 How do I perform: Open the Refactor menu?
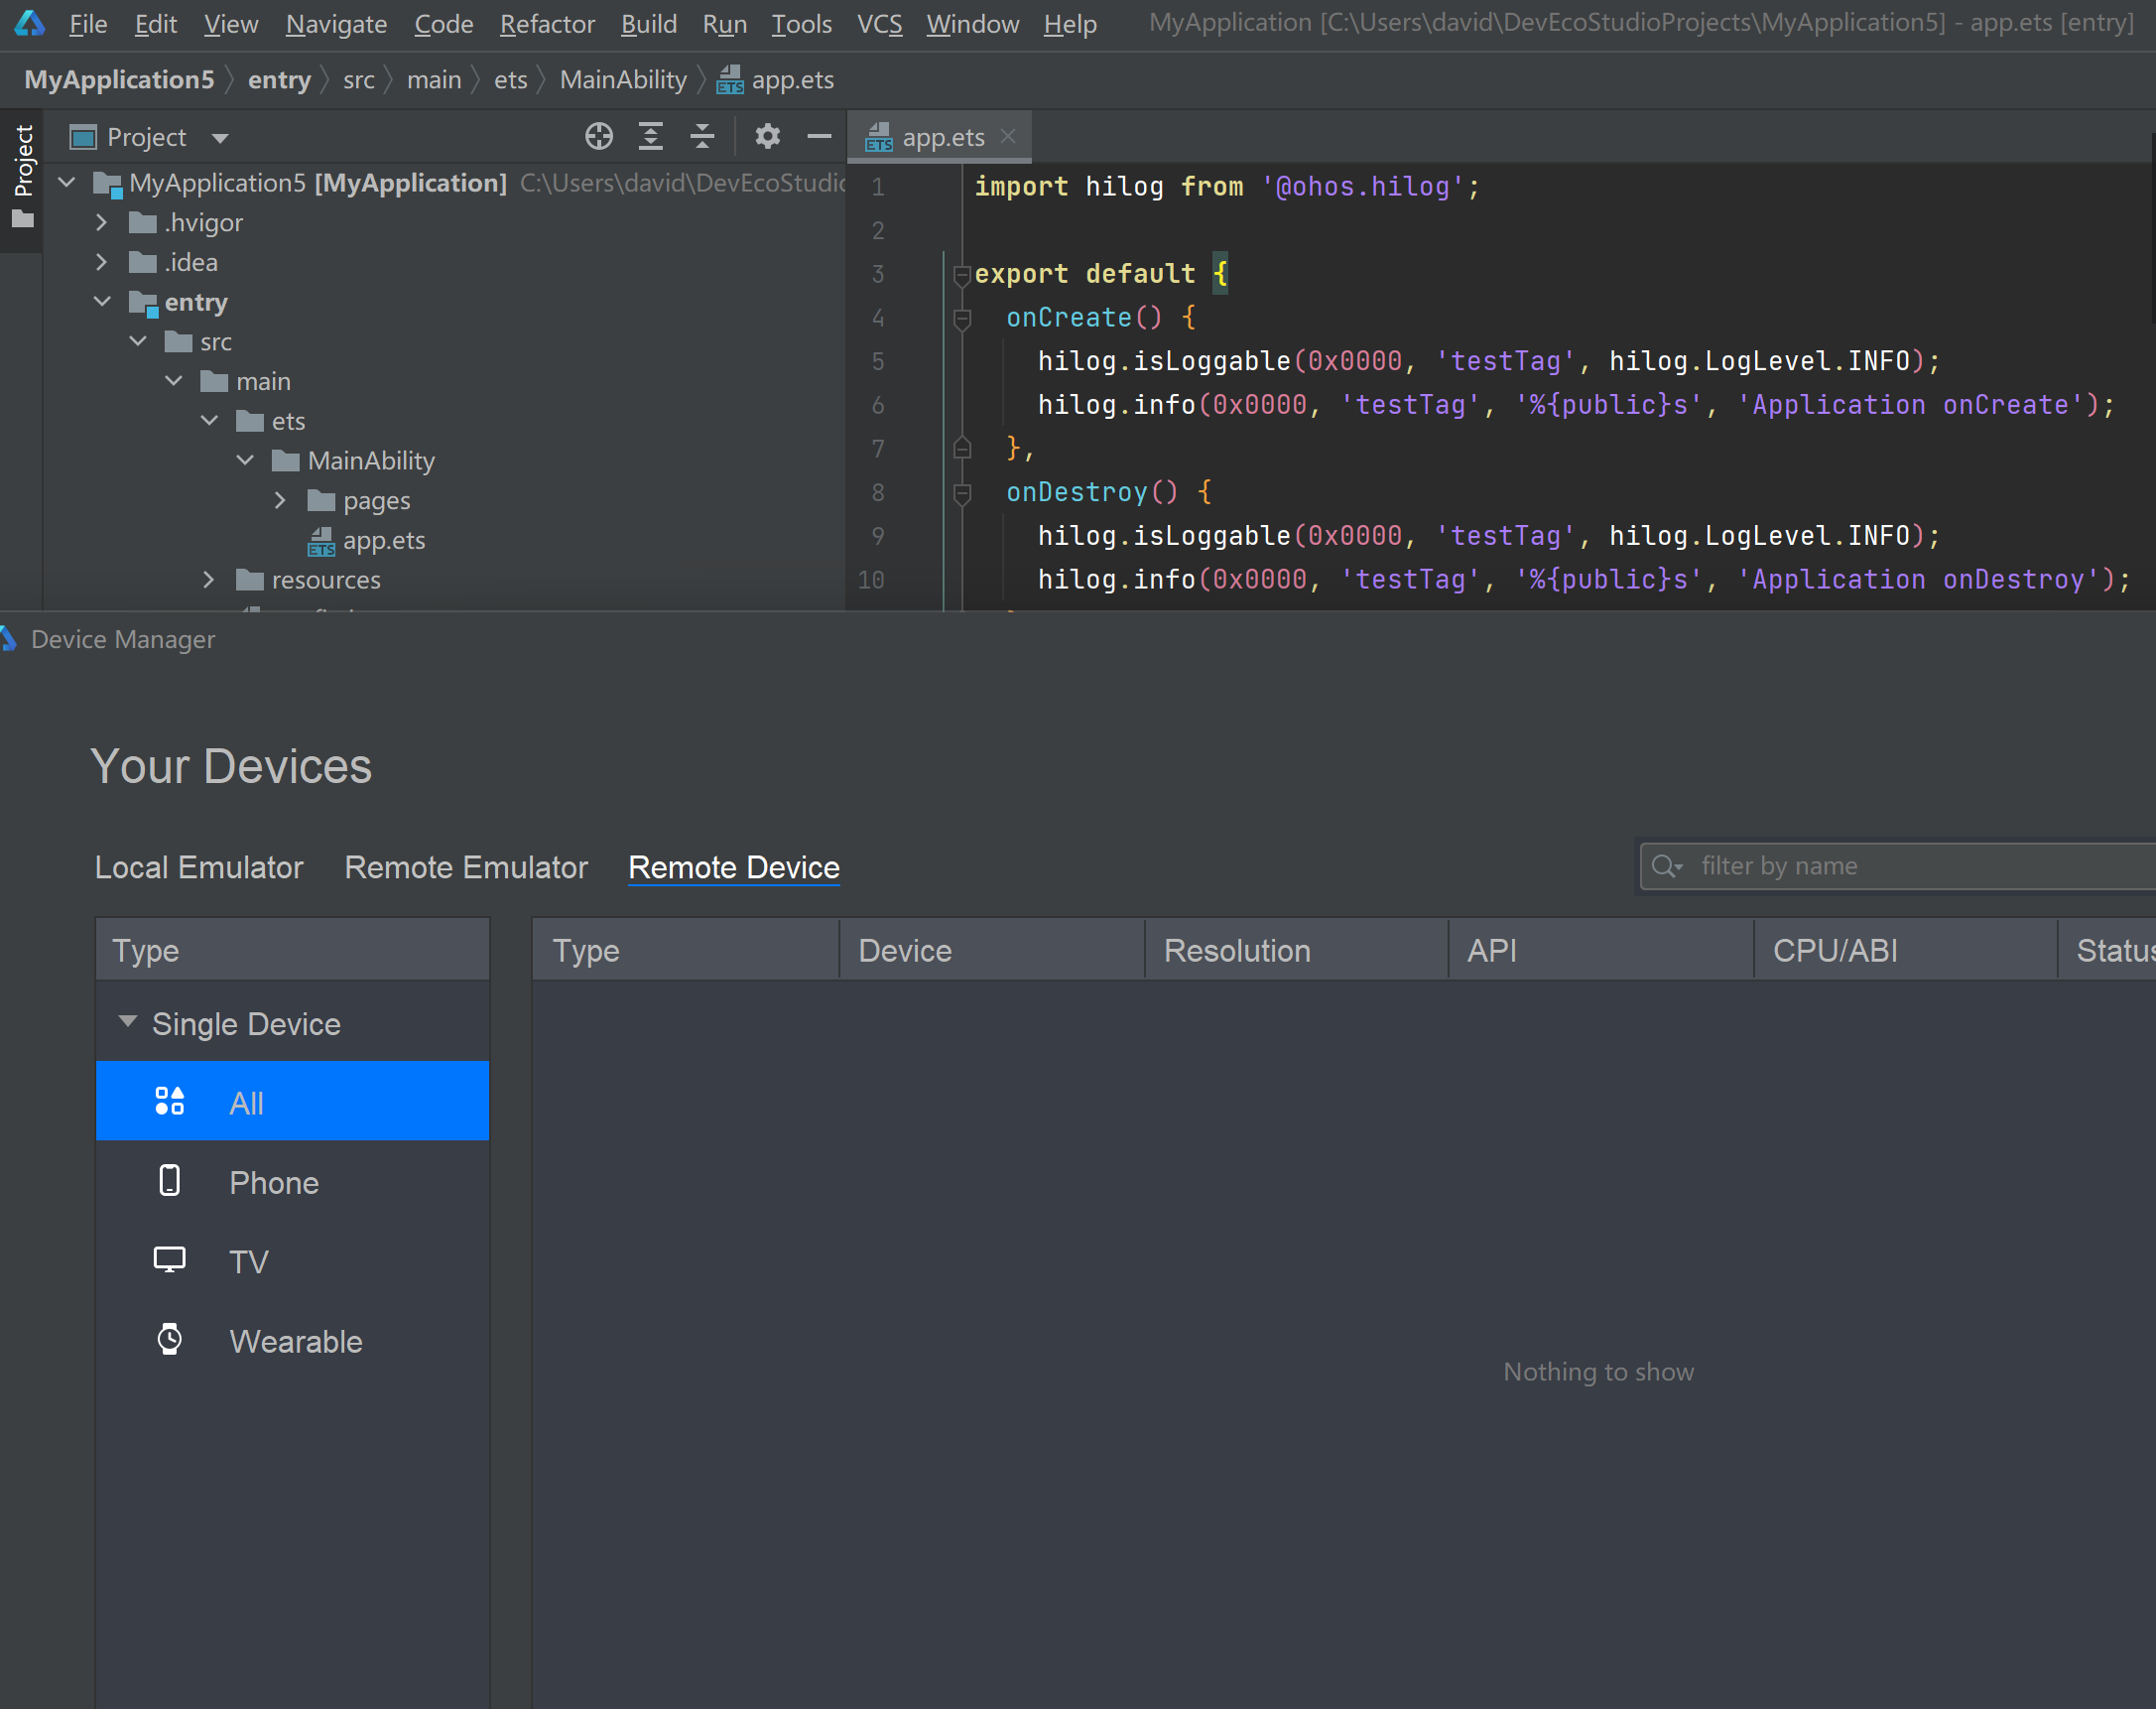point(547,23)
